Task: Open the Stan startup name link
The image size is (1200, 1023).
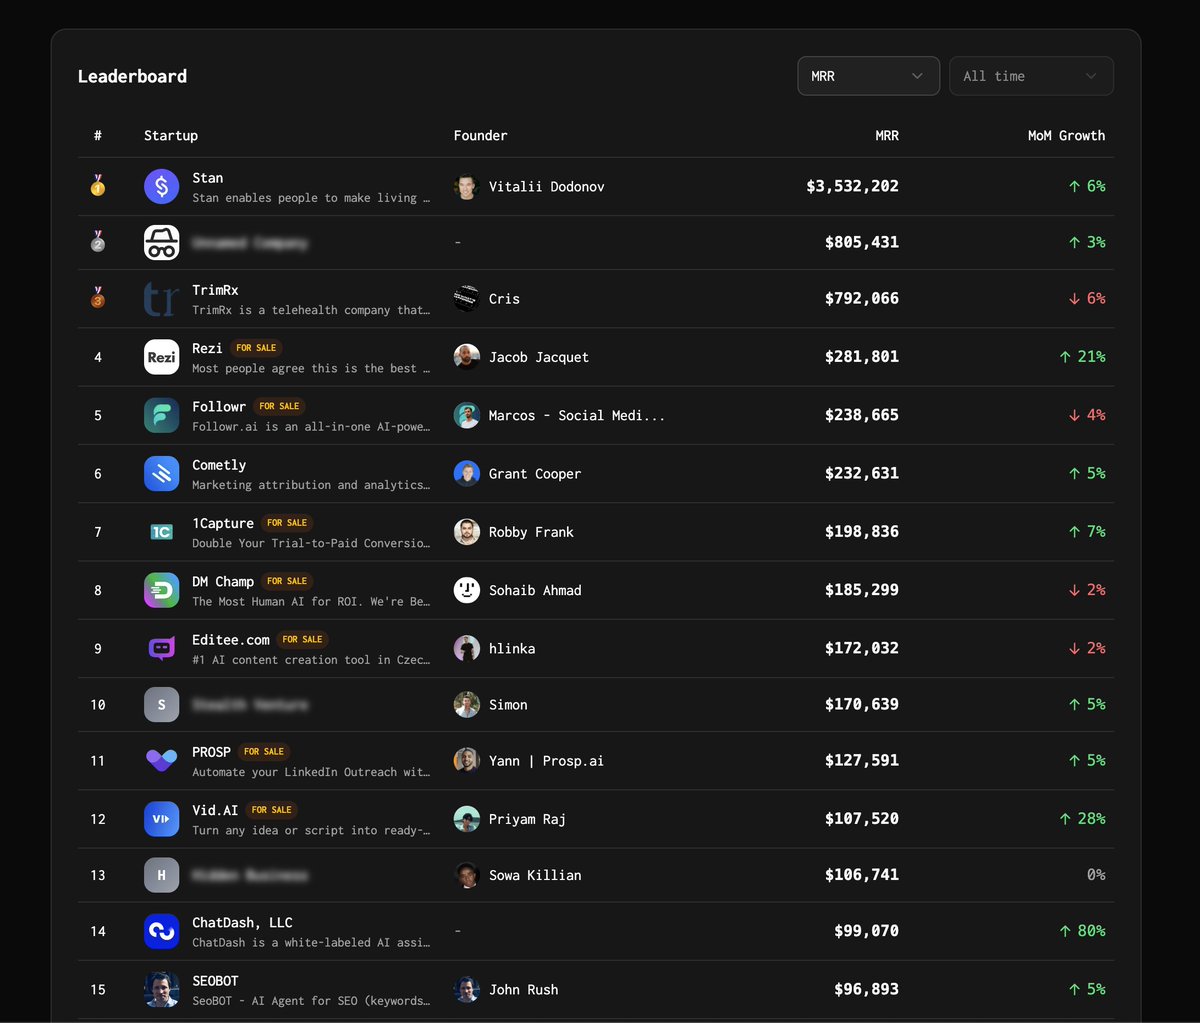Action: 208,178
